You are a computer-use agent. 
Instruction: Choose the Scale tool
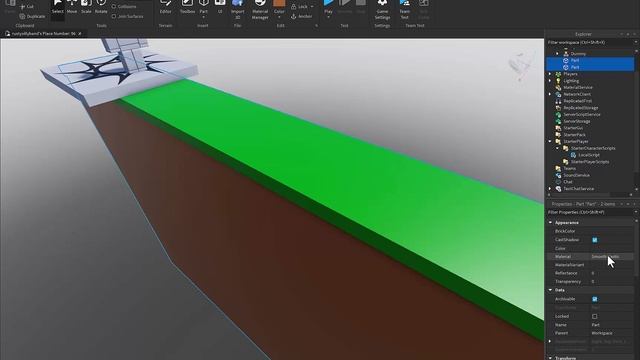(x=86, y=7)
